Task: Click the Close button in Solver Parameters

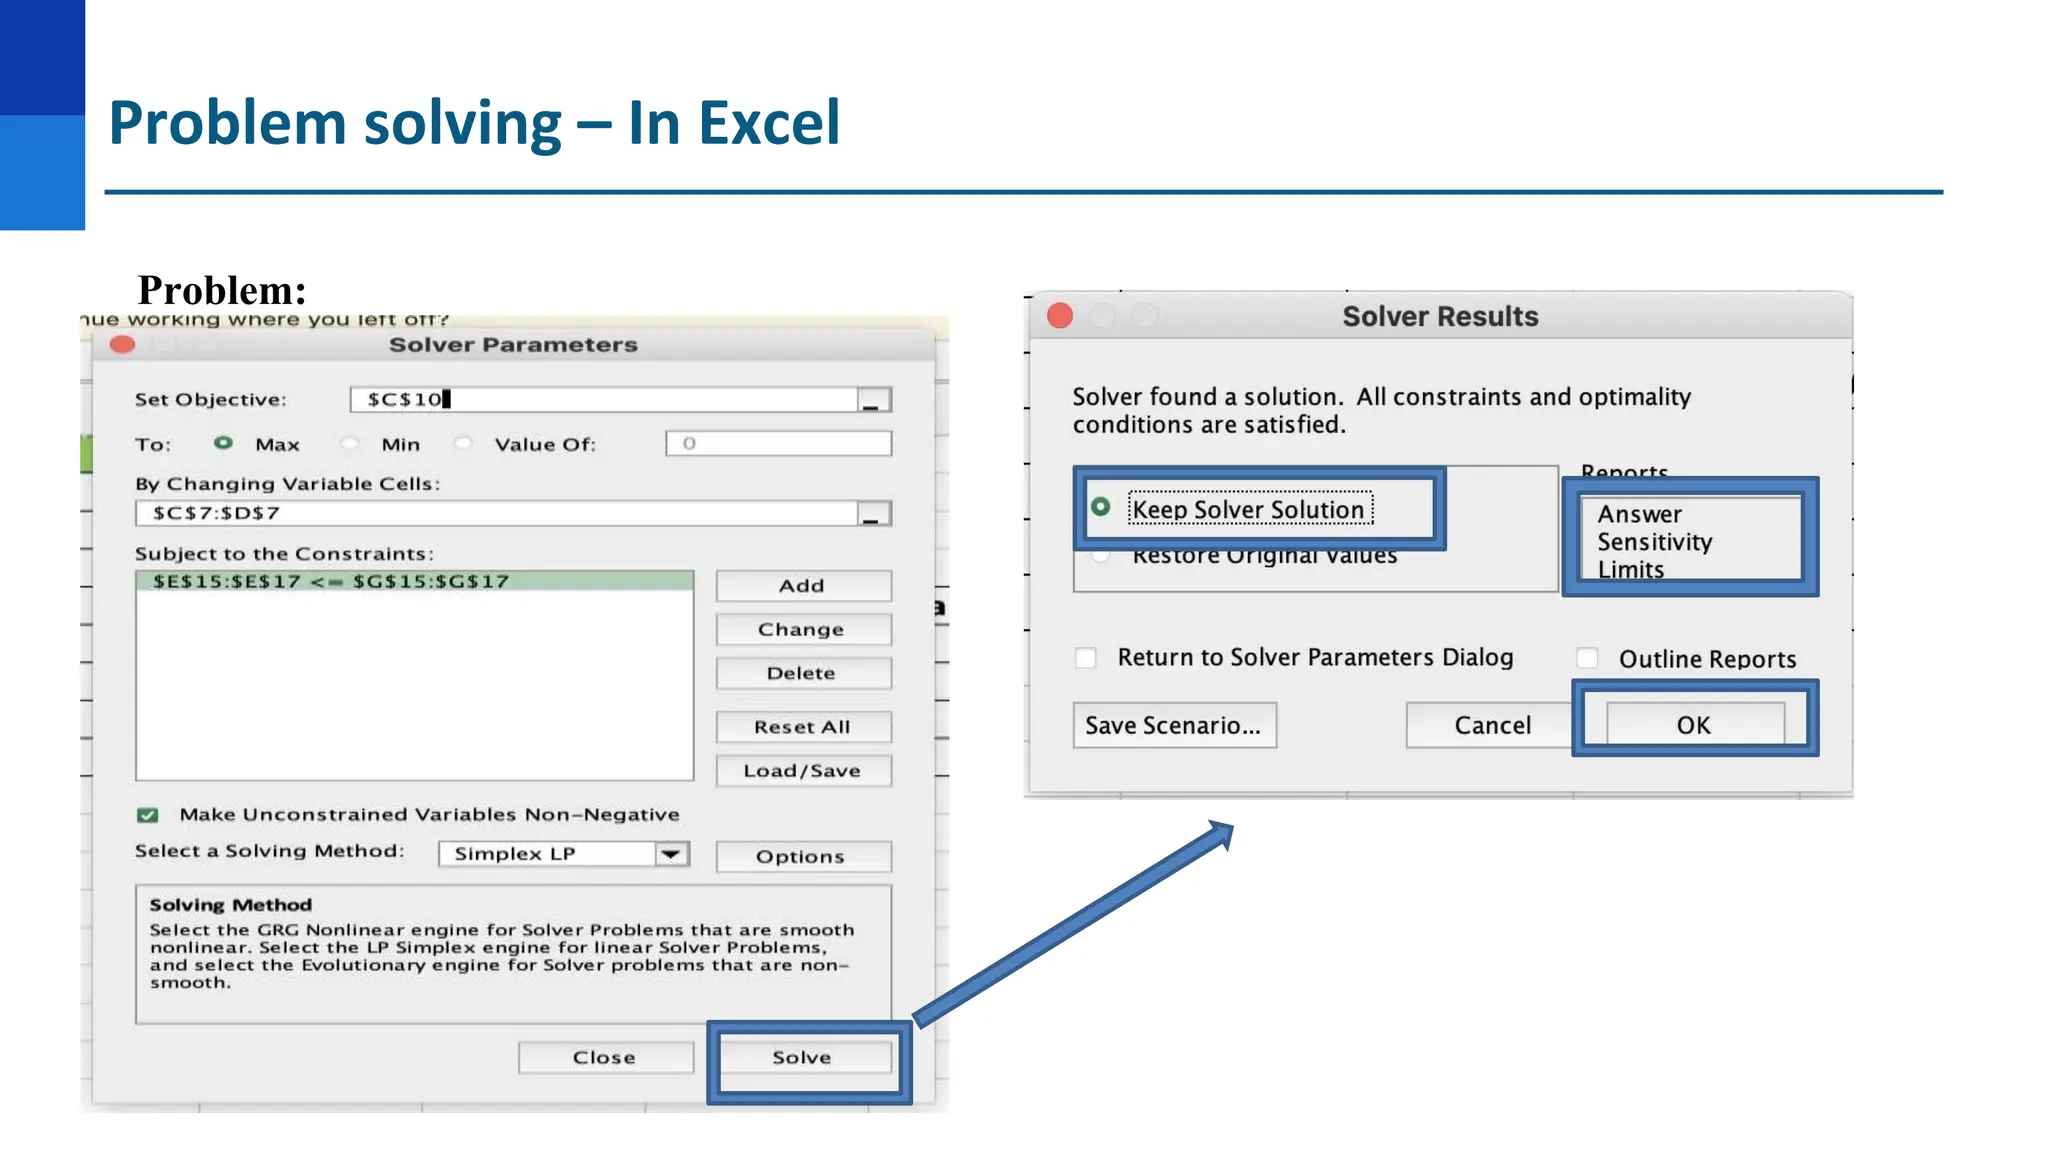Action: [x=606, y=1058]
